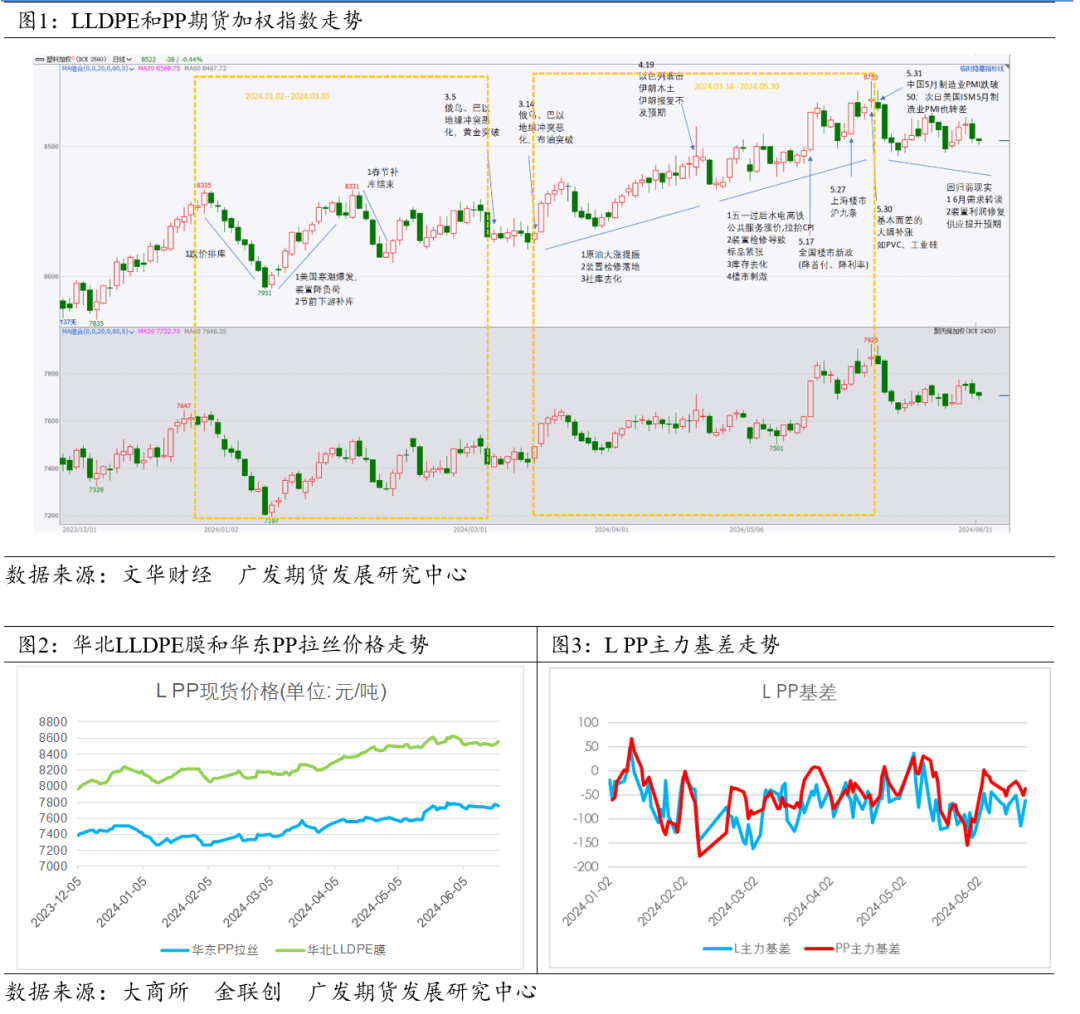Click the 7951 low price marker
The image size is (1080, 1014).
(x=264, y=293)
